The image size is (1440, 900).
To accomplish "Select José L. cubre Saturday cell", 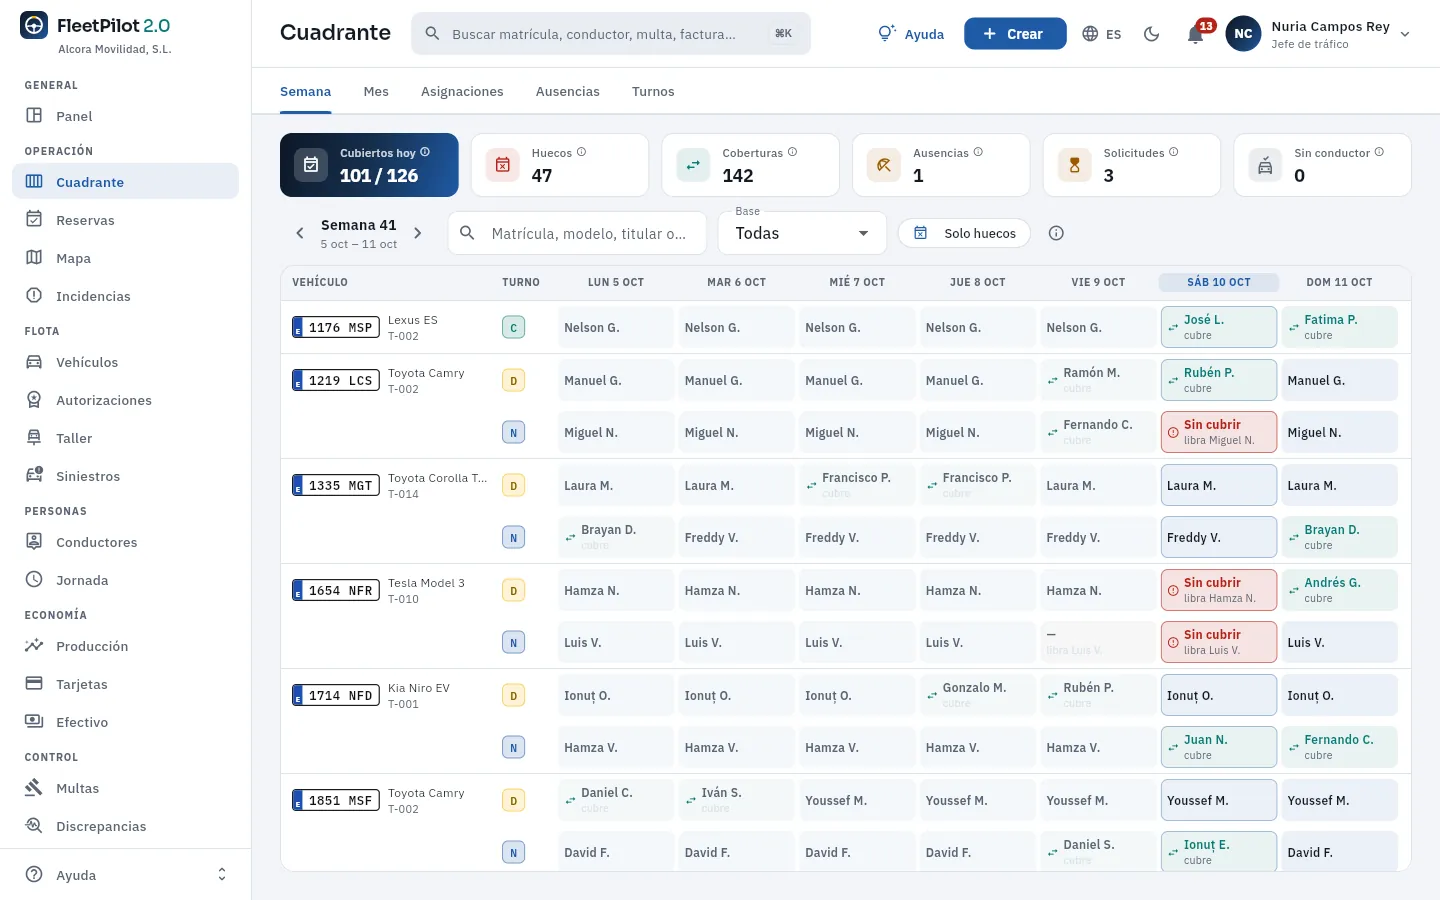I will click(1219, 327).
